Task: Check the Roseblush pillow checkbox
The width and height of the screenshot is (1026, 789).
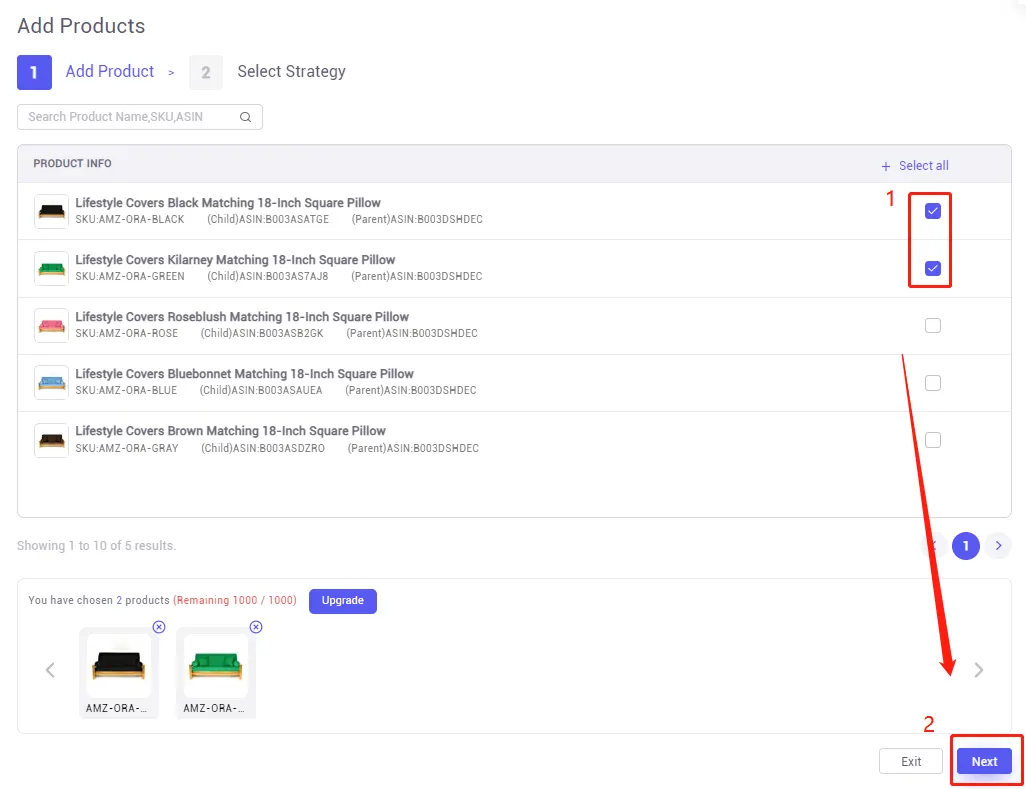Action: pos(933,325)
